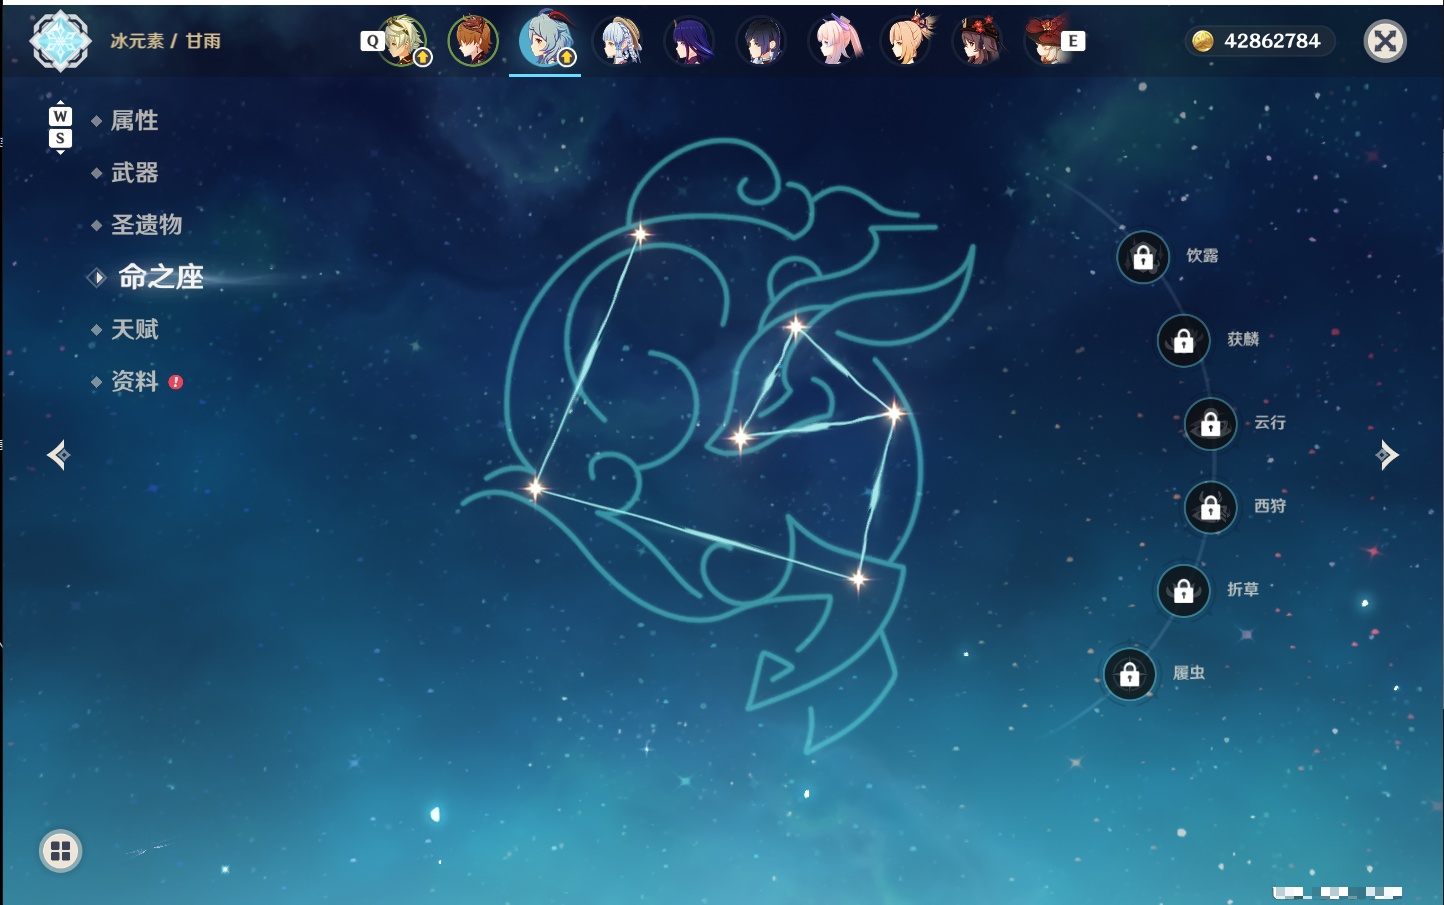Image resolution: width=1444 pixels, height=905 pixels.
Task: Open the 圣遗物 artifacts tab
Action: coord(146,225)
